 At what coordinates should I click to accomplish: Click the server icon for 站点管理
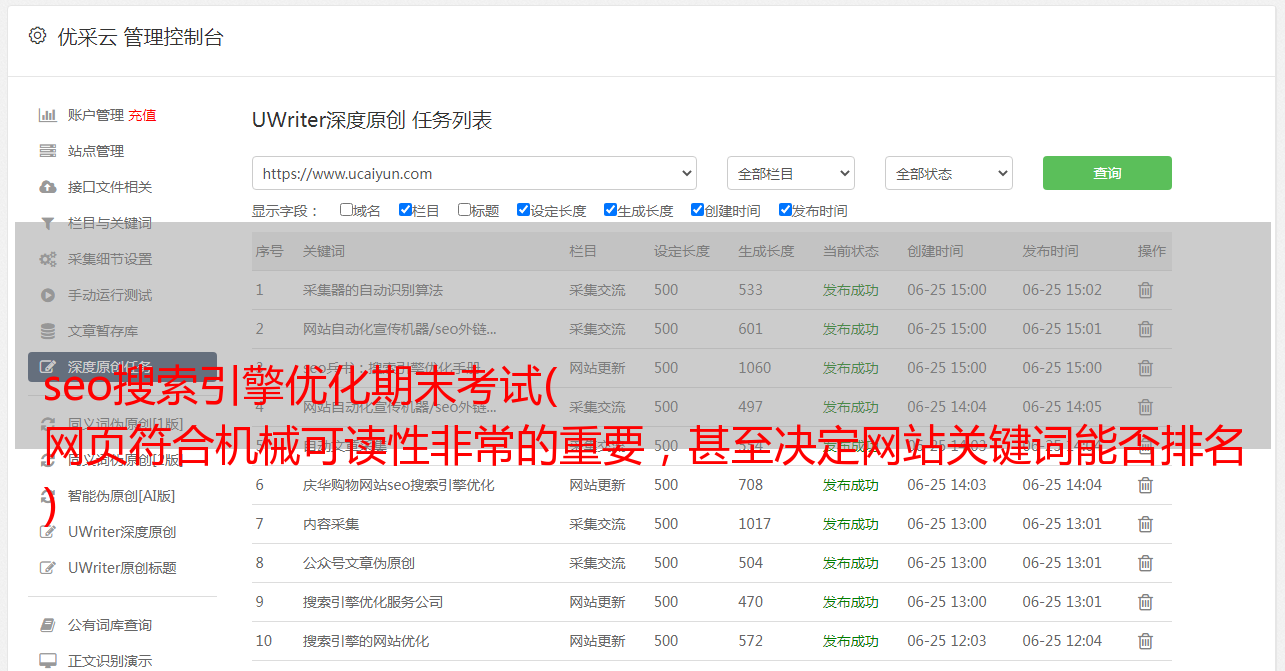(47, 151)
